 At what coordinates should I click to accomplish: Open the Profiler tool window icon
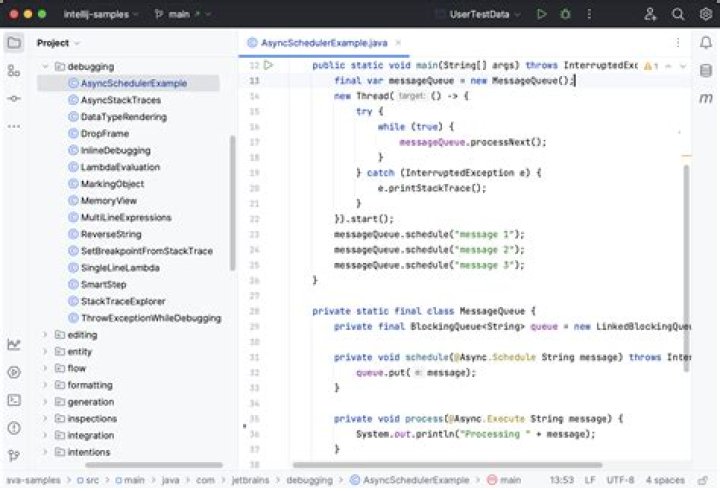(14, 344)
